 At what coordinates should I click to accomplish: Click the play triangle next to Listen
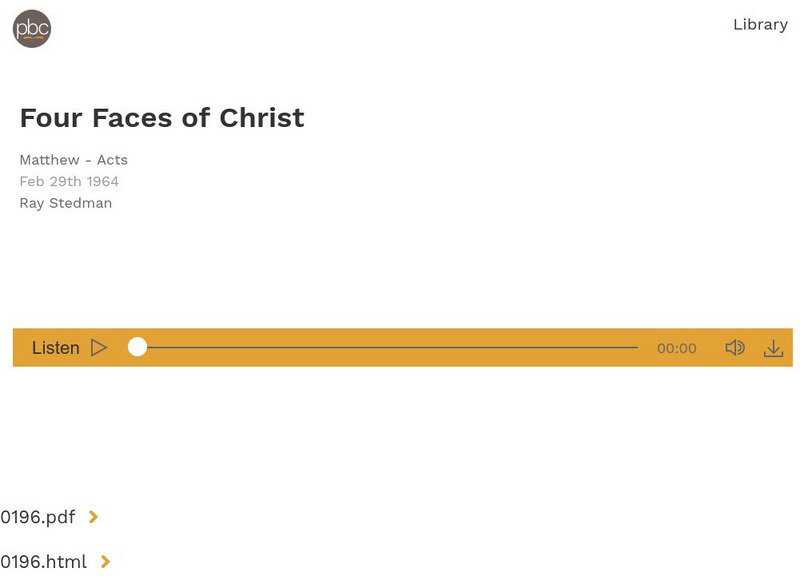[98, 347]
